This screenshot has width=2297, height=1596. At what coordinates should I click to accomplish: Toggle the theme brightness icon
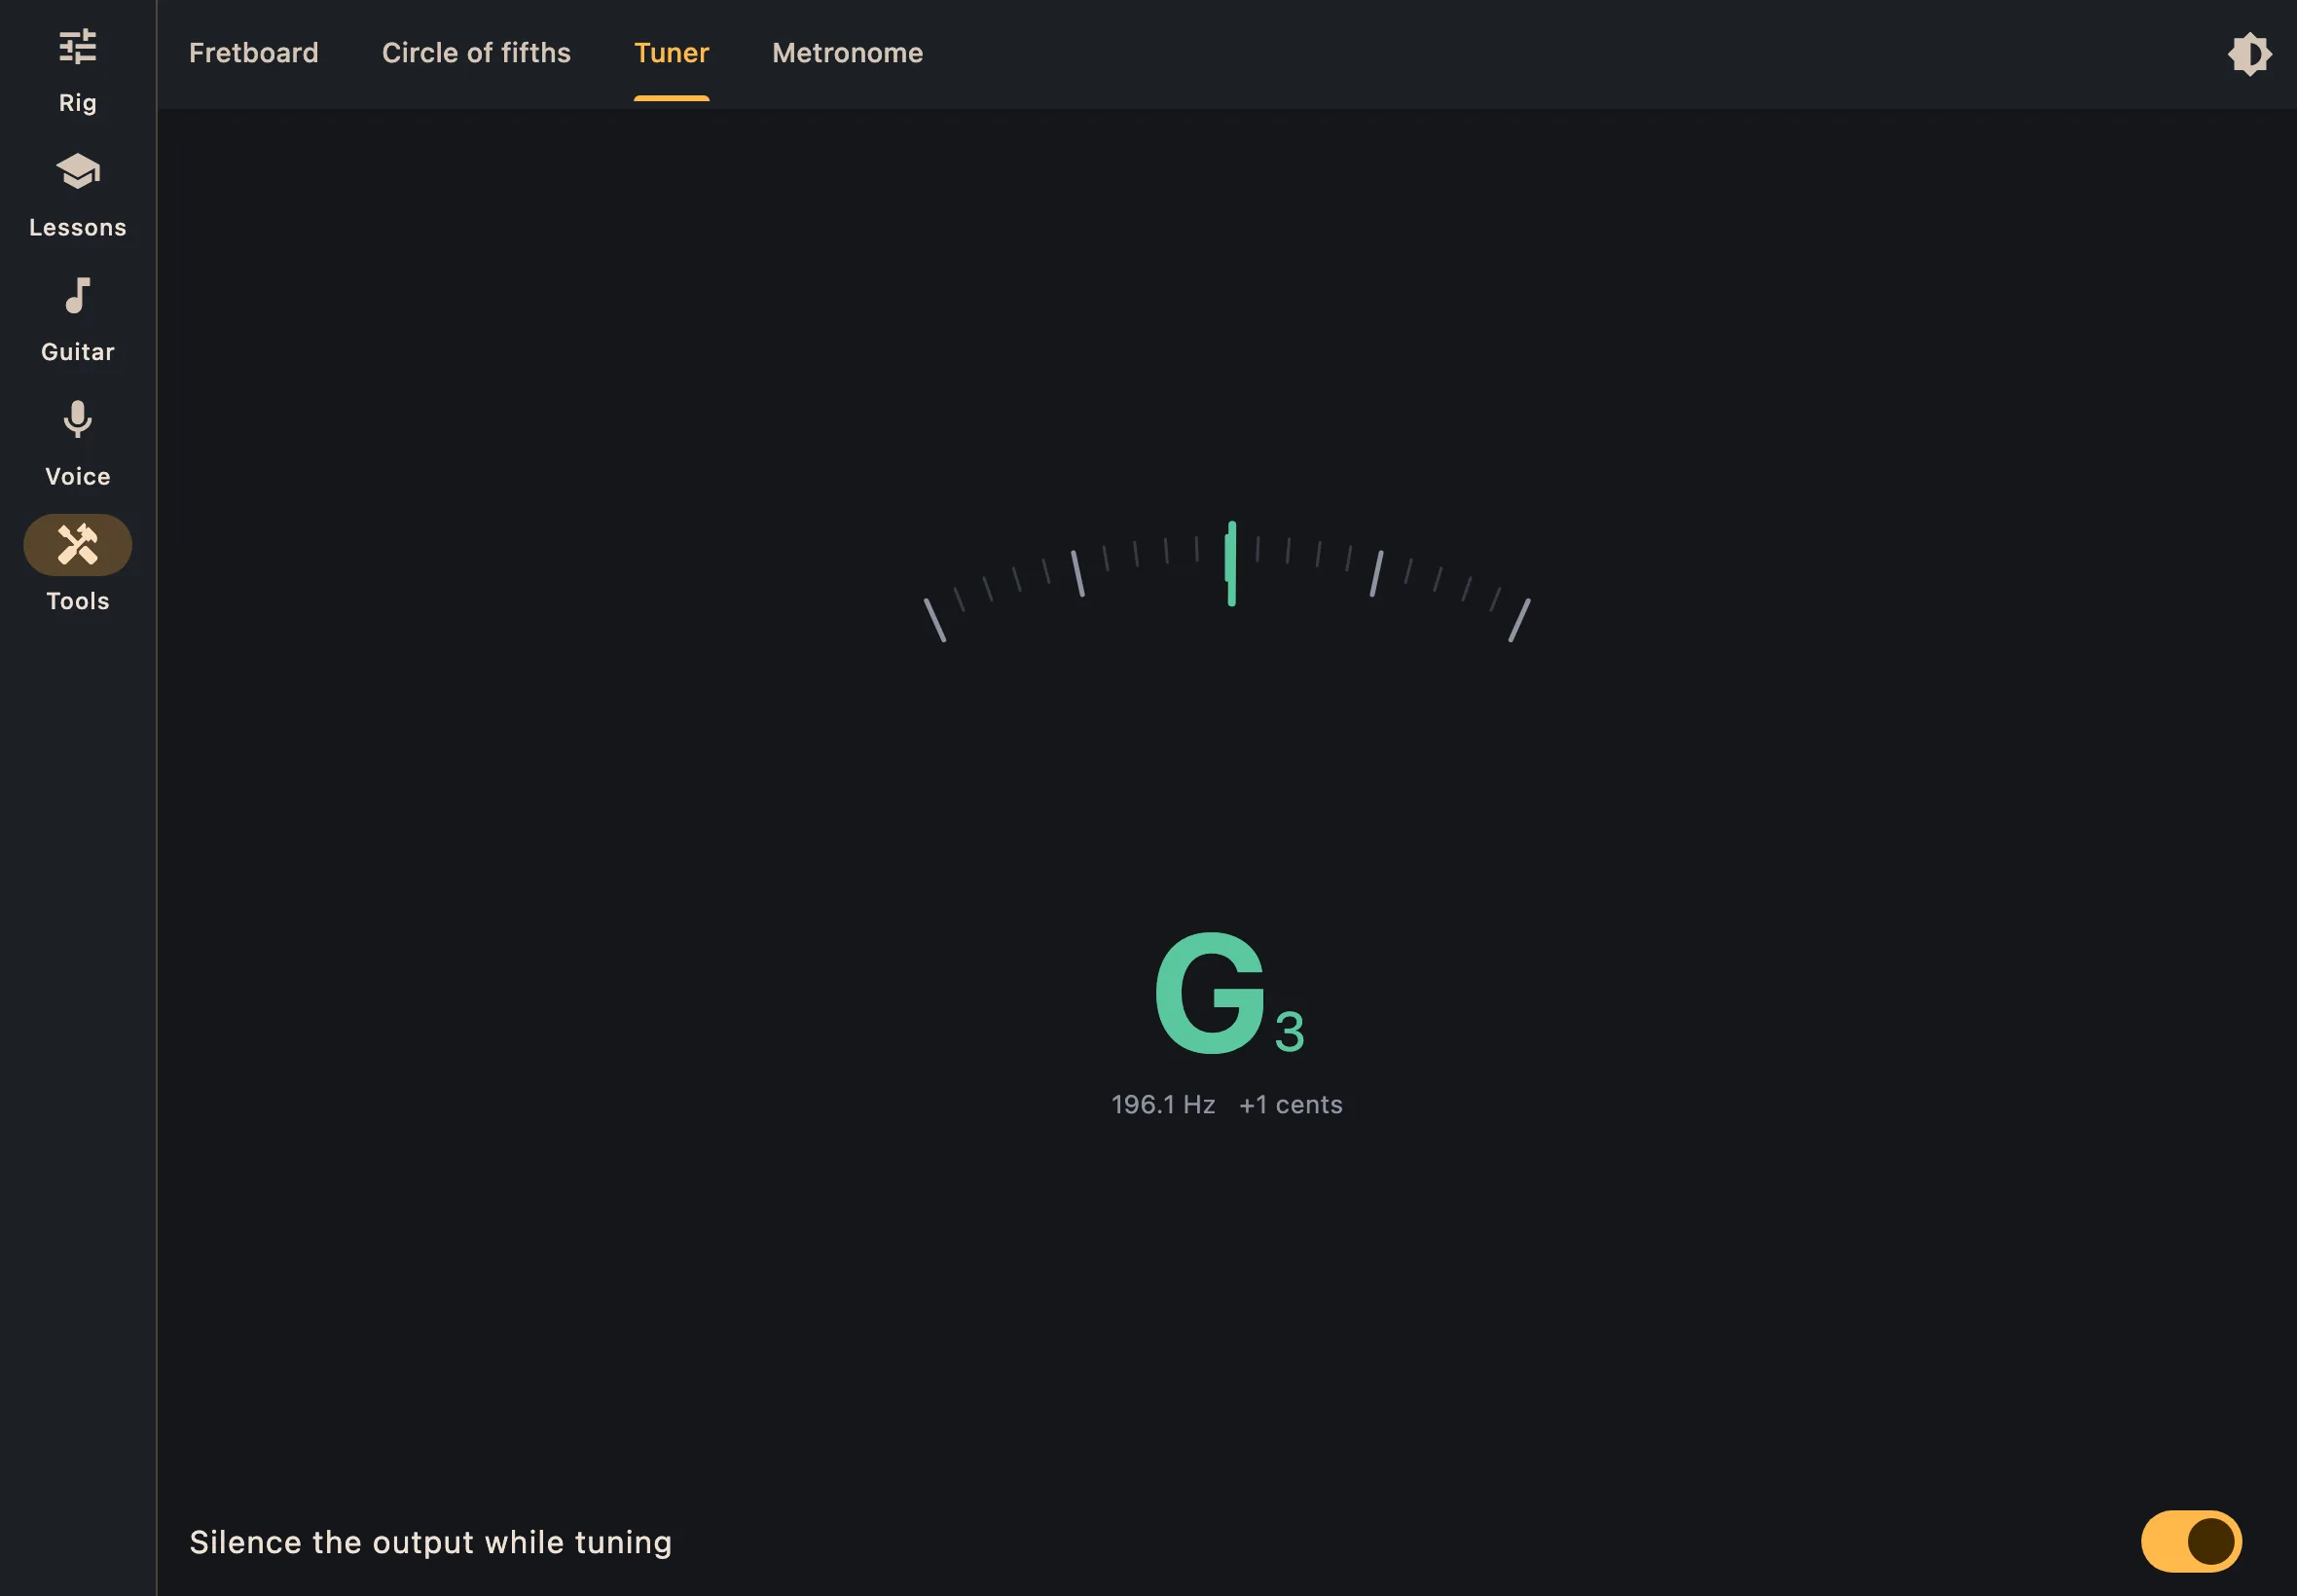point(2249,54)
